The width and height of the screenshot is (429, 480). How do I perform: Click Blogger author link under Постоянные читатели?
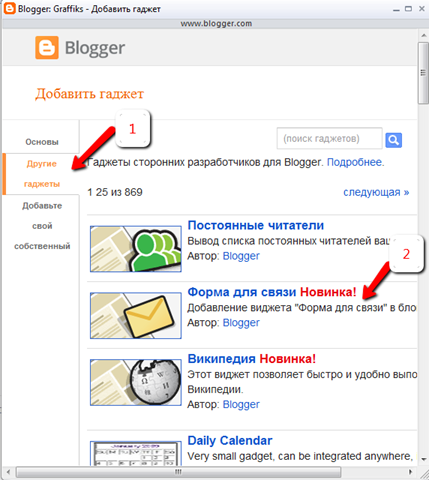point(241,256)
